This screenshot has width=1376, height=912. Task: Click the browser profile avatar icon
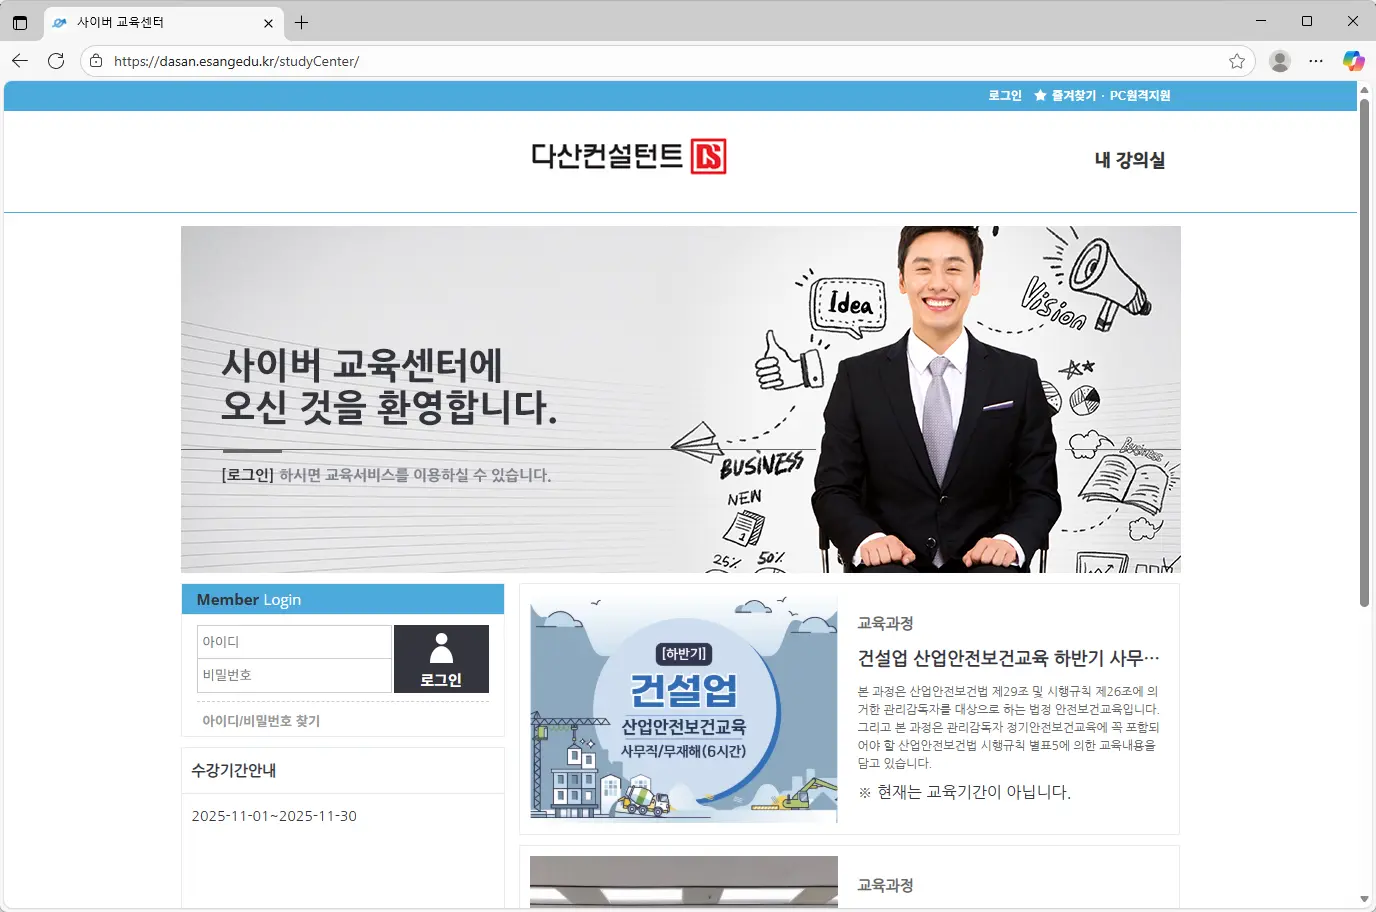tap(1280, 61)
